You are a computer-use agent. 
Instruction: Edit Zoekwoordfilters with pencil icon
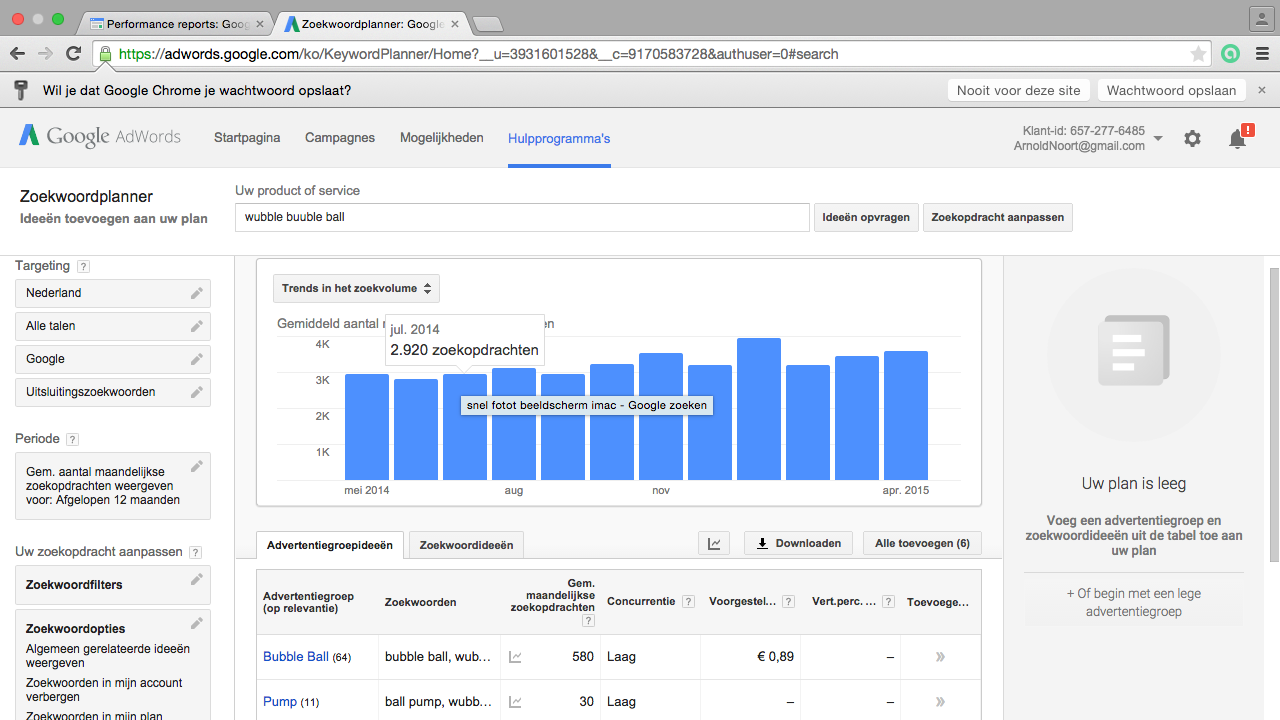coord(197,580)
